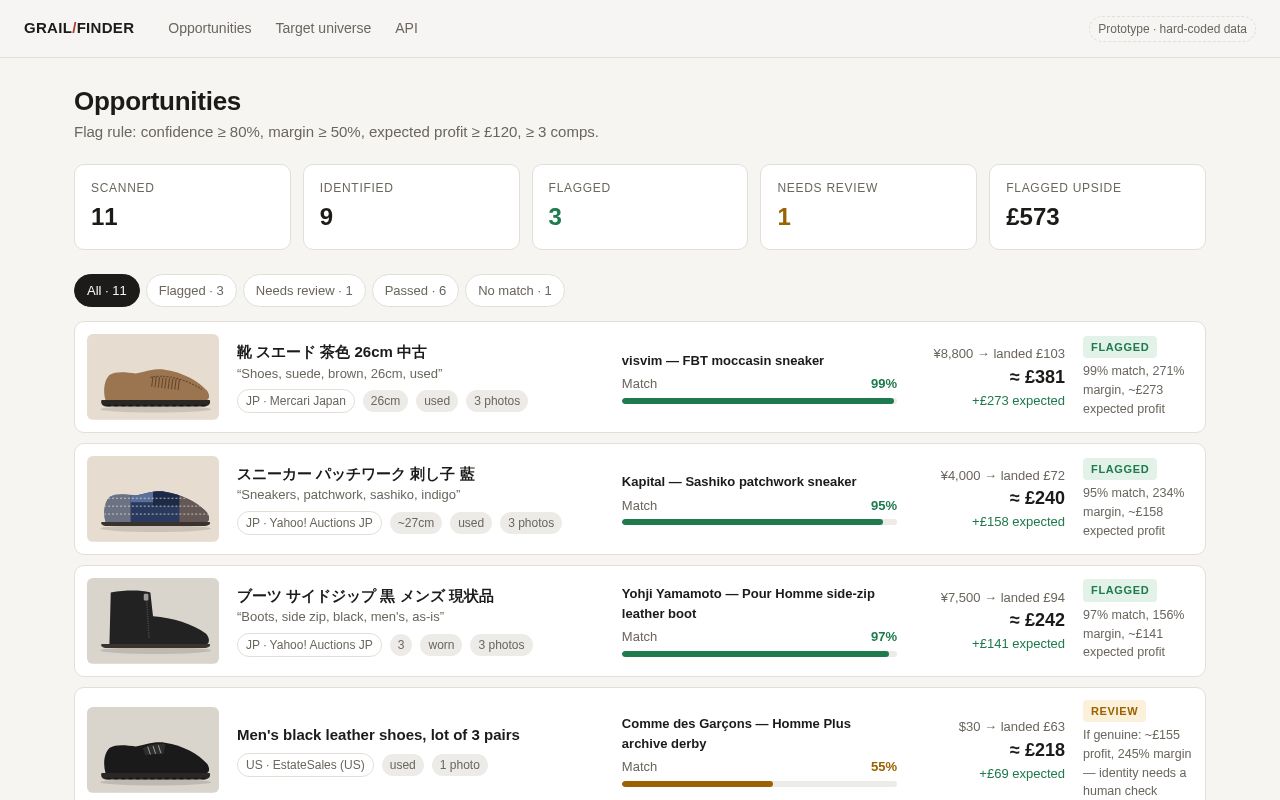Click the Yohji Yamamoto match progress bar
The image size is (1280, 800).
pyautogui.click(x=759, y=654)
